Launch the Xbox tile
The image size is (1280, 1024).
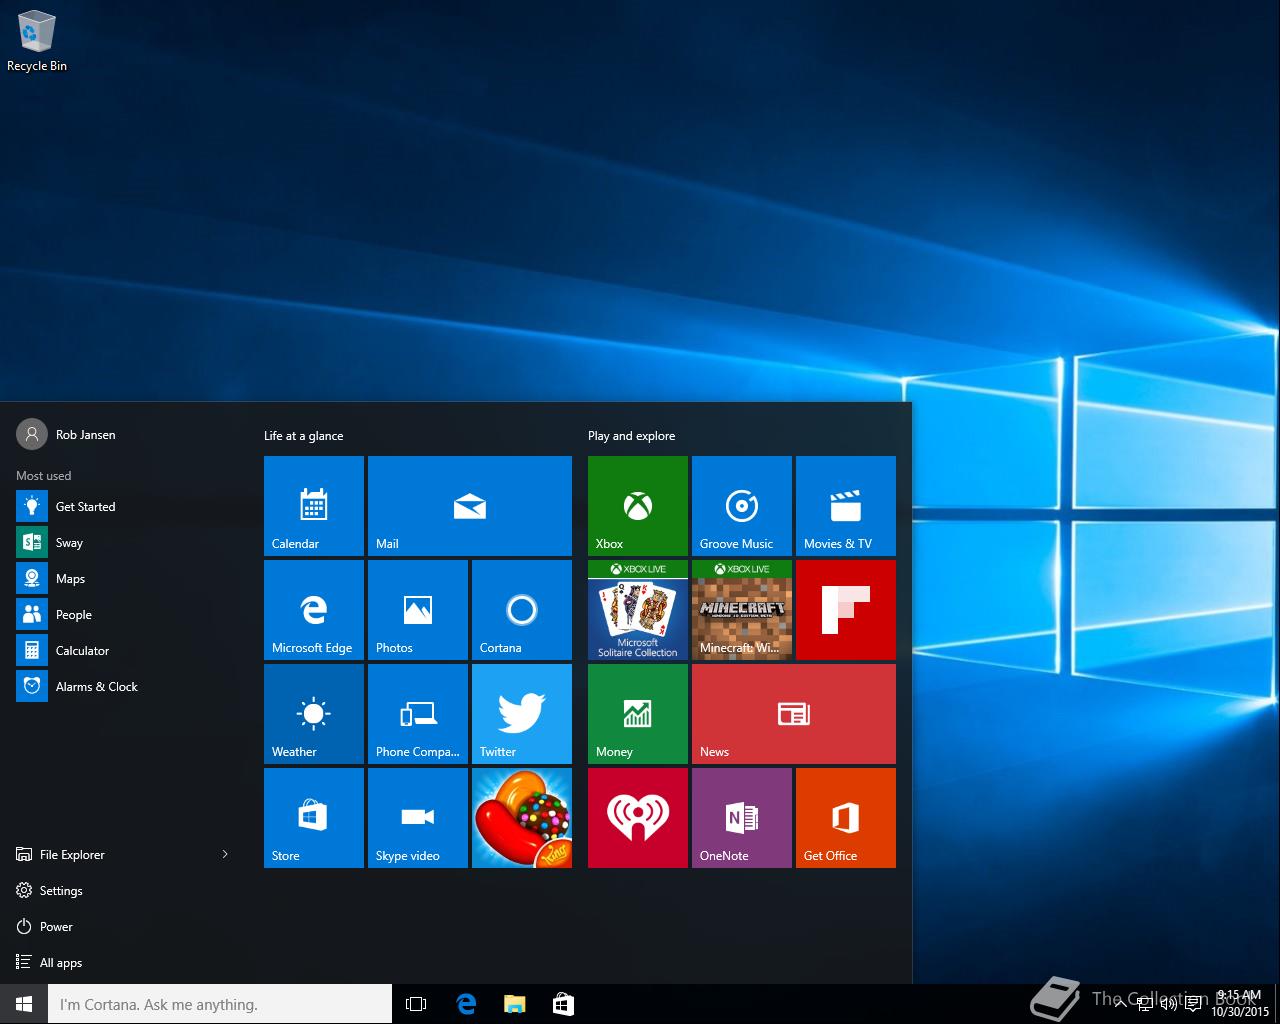(x=637, y=506)
